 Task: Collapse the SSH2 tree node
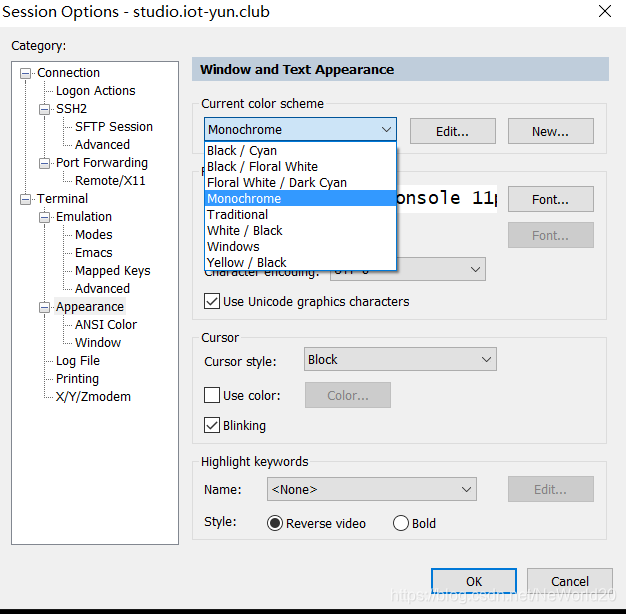(44, 109)
